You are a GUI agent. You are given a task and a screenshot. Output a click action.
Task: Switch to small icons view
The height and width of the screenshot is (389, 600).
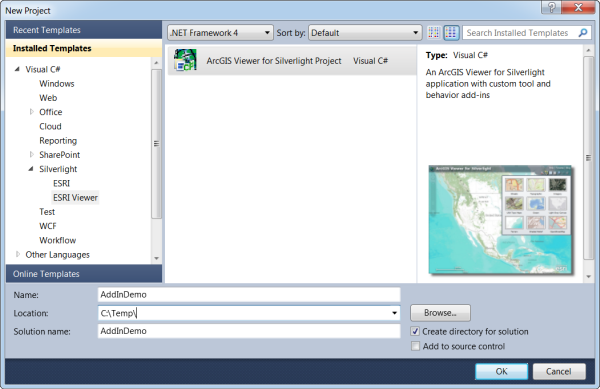tap(434, 33)
